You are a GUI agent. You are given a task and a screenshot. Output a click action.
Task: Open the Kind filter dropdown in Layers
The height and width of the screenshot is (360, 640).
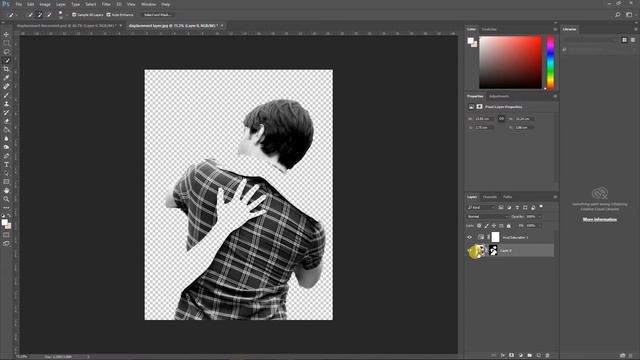(481, 207)
